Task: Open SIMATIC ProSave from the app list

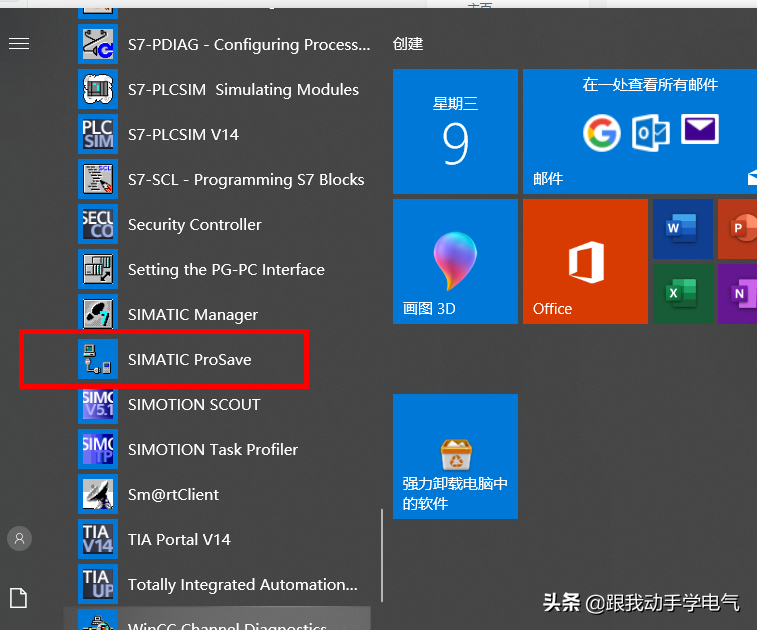Action: click(x=189, y=360)
